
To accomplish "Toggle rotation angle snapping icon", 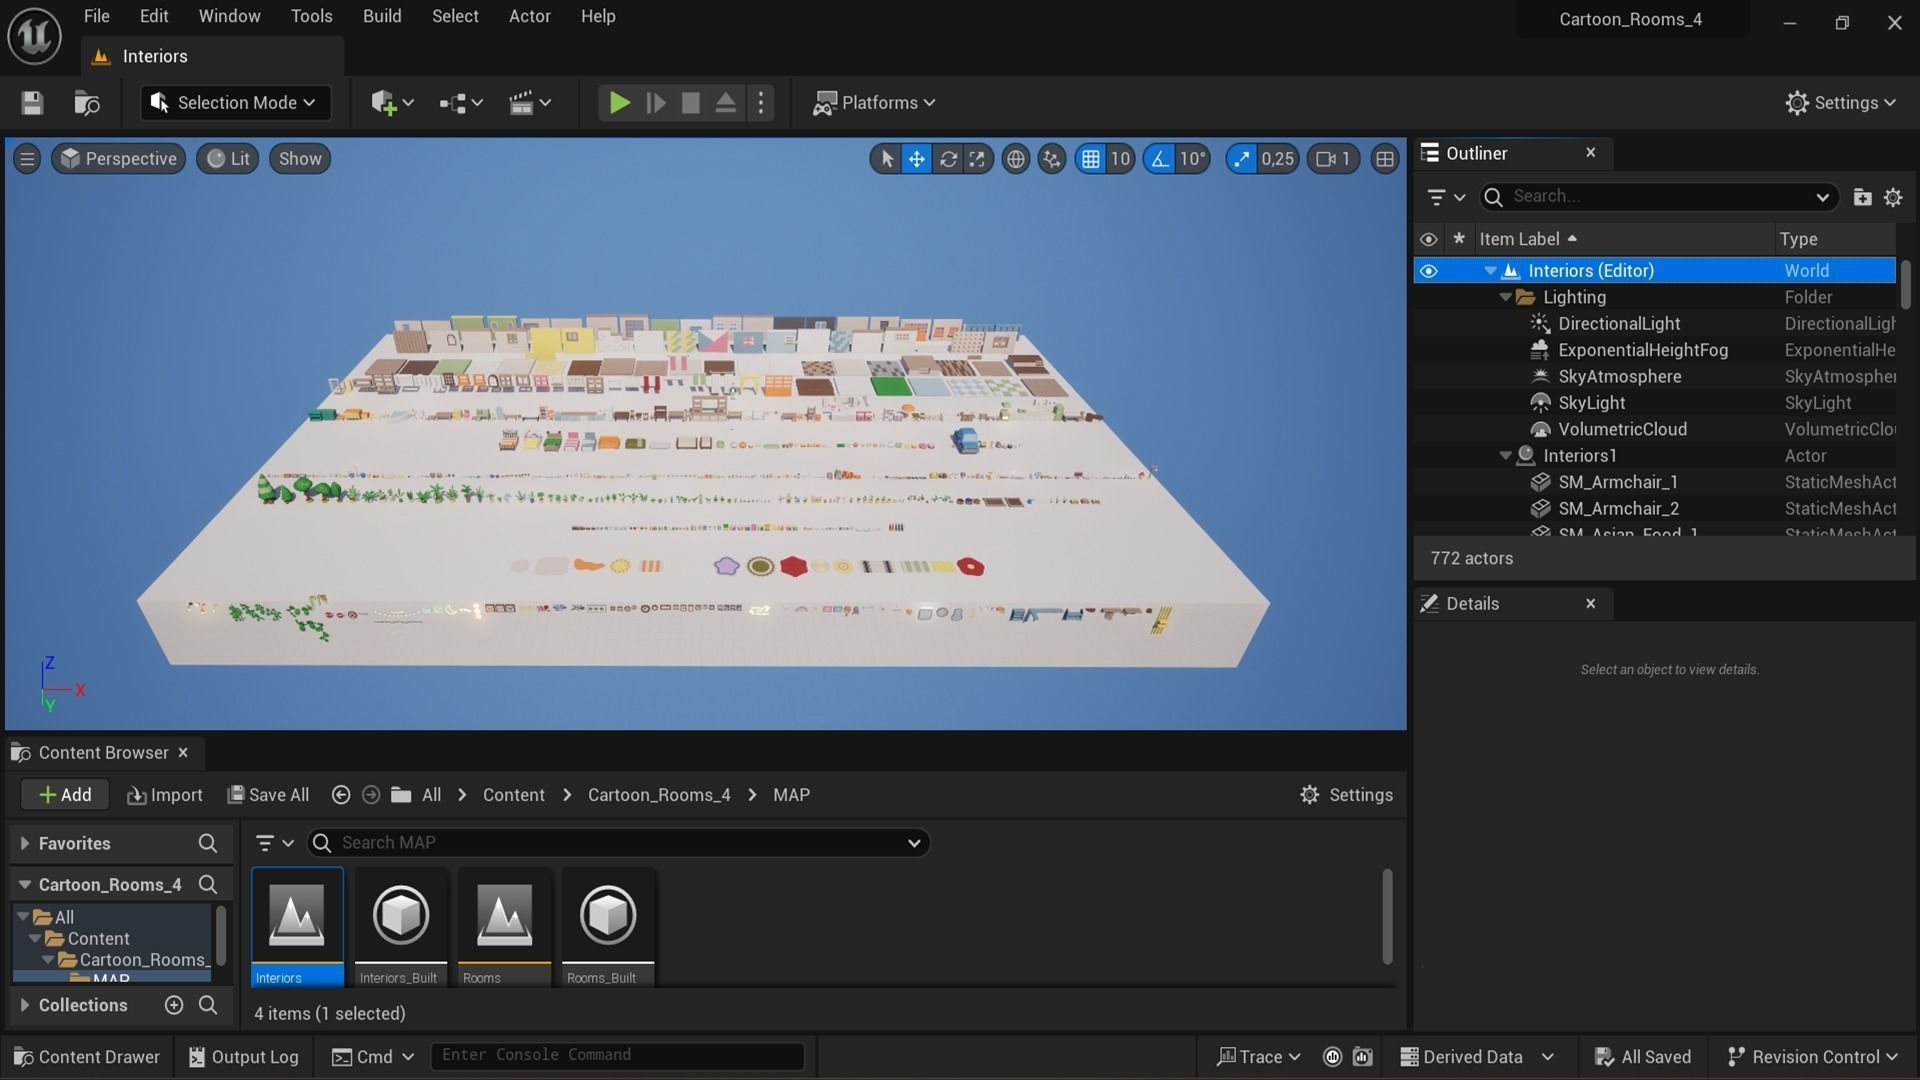I will click(x=1159, y=159).
